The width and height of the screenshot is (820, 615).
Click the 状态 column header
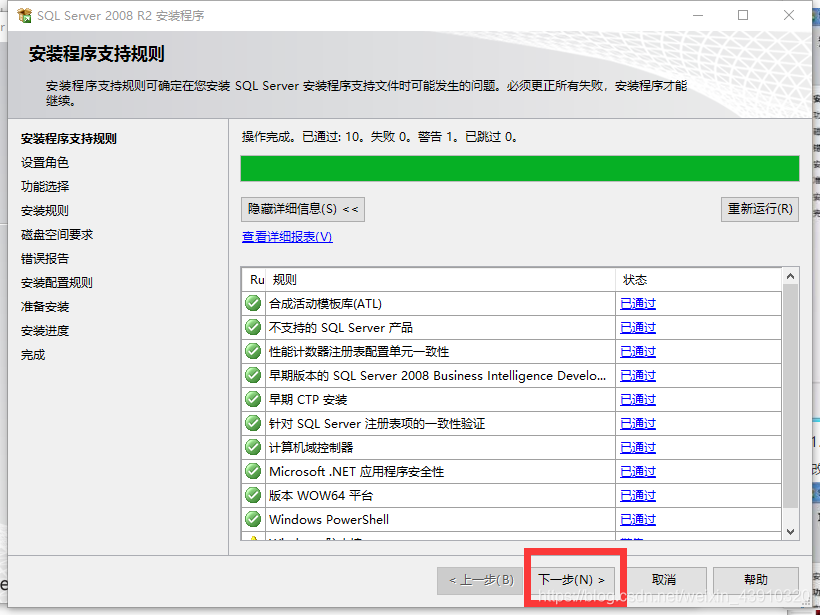click(x=699, y=280)
